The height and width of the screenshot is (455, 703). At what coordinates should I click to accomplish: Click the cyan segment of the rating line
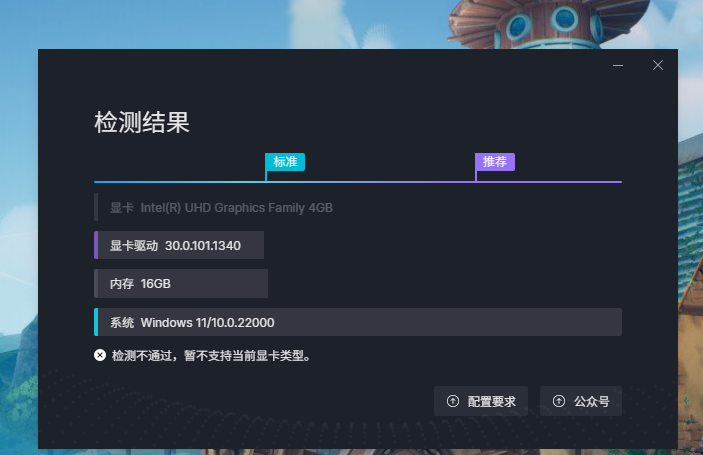[x=179, y=182]
